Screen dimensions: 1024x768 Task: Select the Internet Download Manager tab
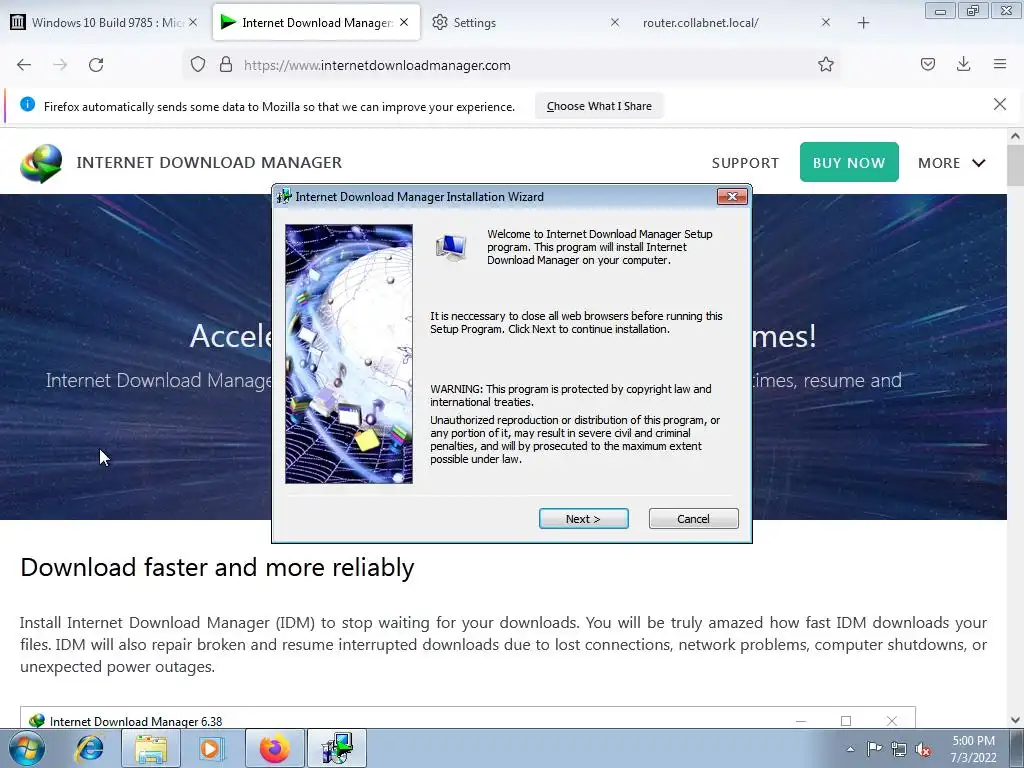(x=316, y=23)
